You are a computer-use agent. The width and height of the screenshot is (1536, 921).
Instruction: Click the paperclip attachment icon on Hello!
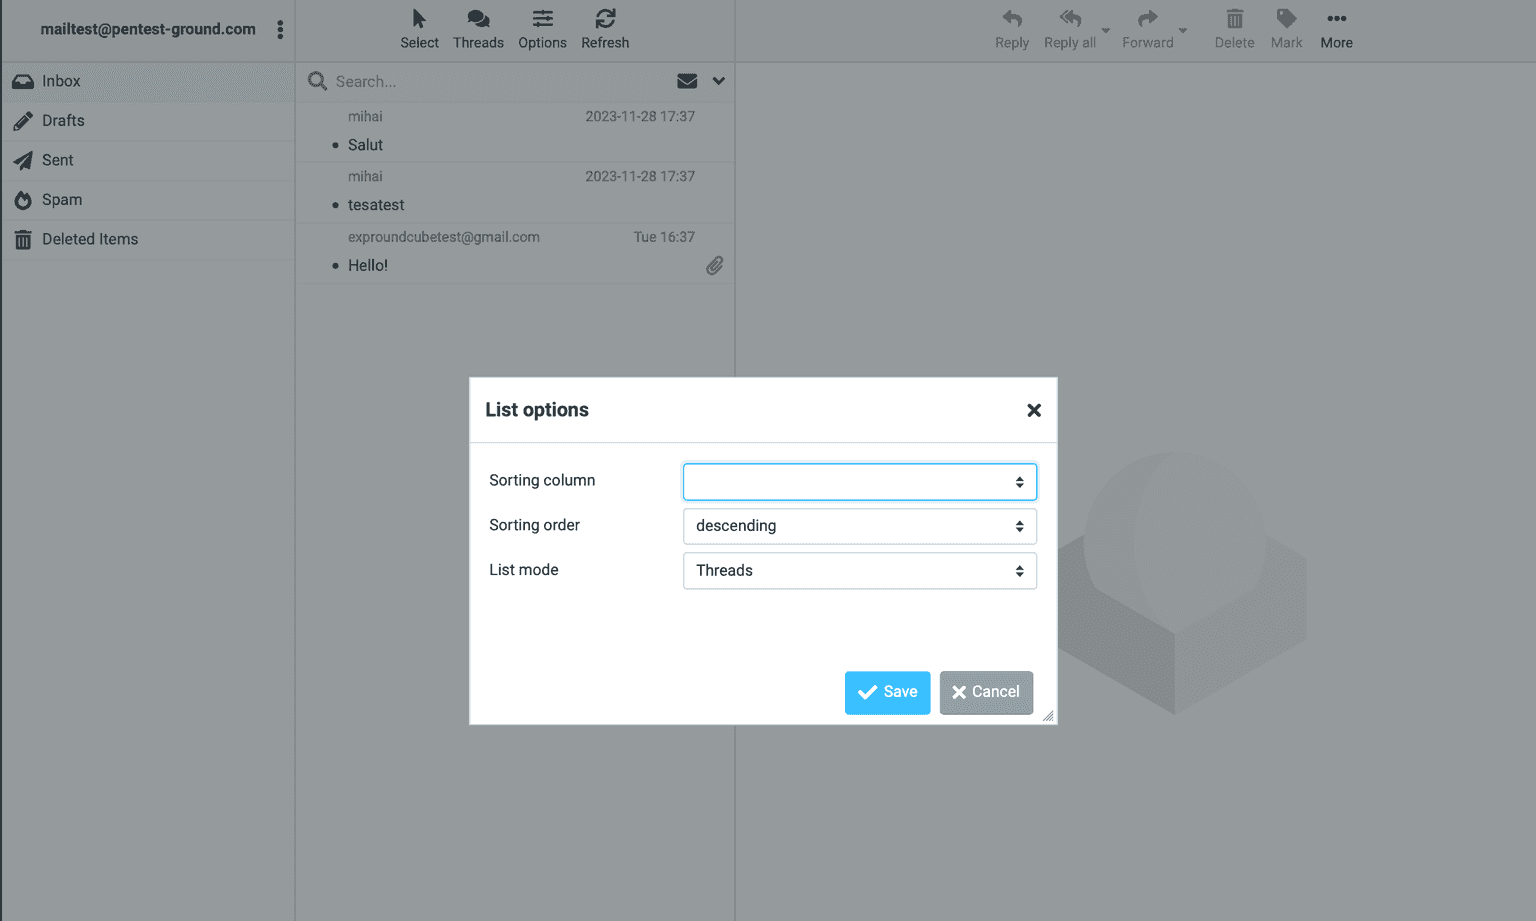714,266
